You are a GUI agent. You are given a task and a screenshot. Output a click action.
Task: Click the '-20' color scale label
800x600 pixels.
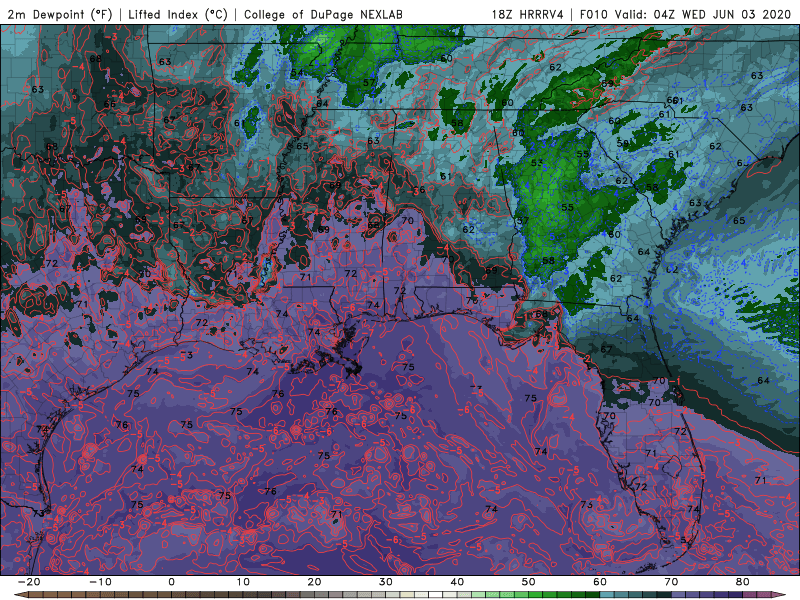pos(29,582)
